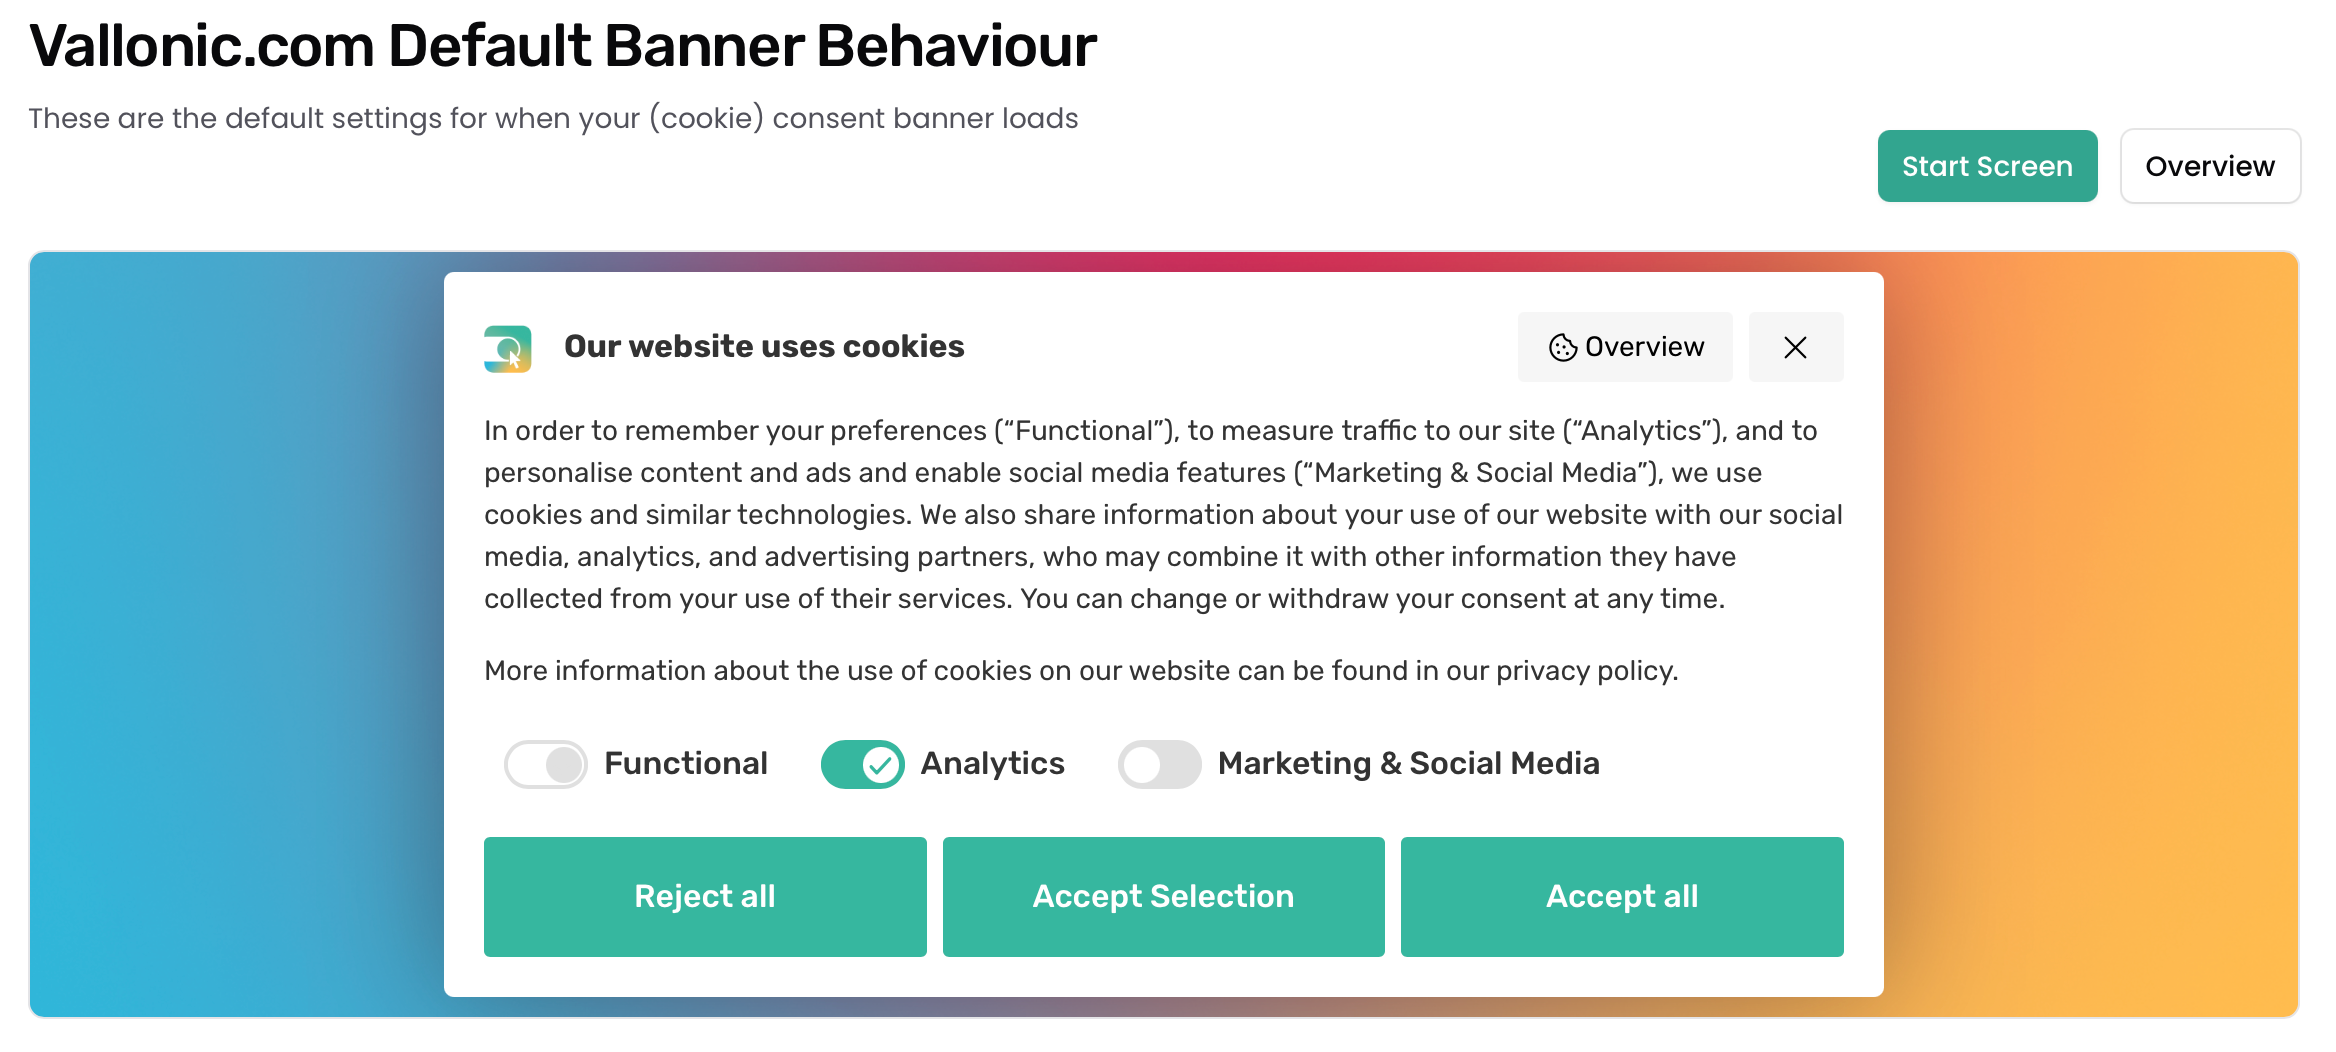
Task: Close the cookie banner with X
Action: [x=1795, y=347]
